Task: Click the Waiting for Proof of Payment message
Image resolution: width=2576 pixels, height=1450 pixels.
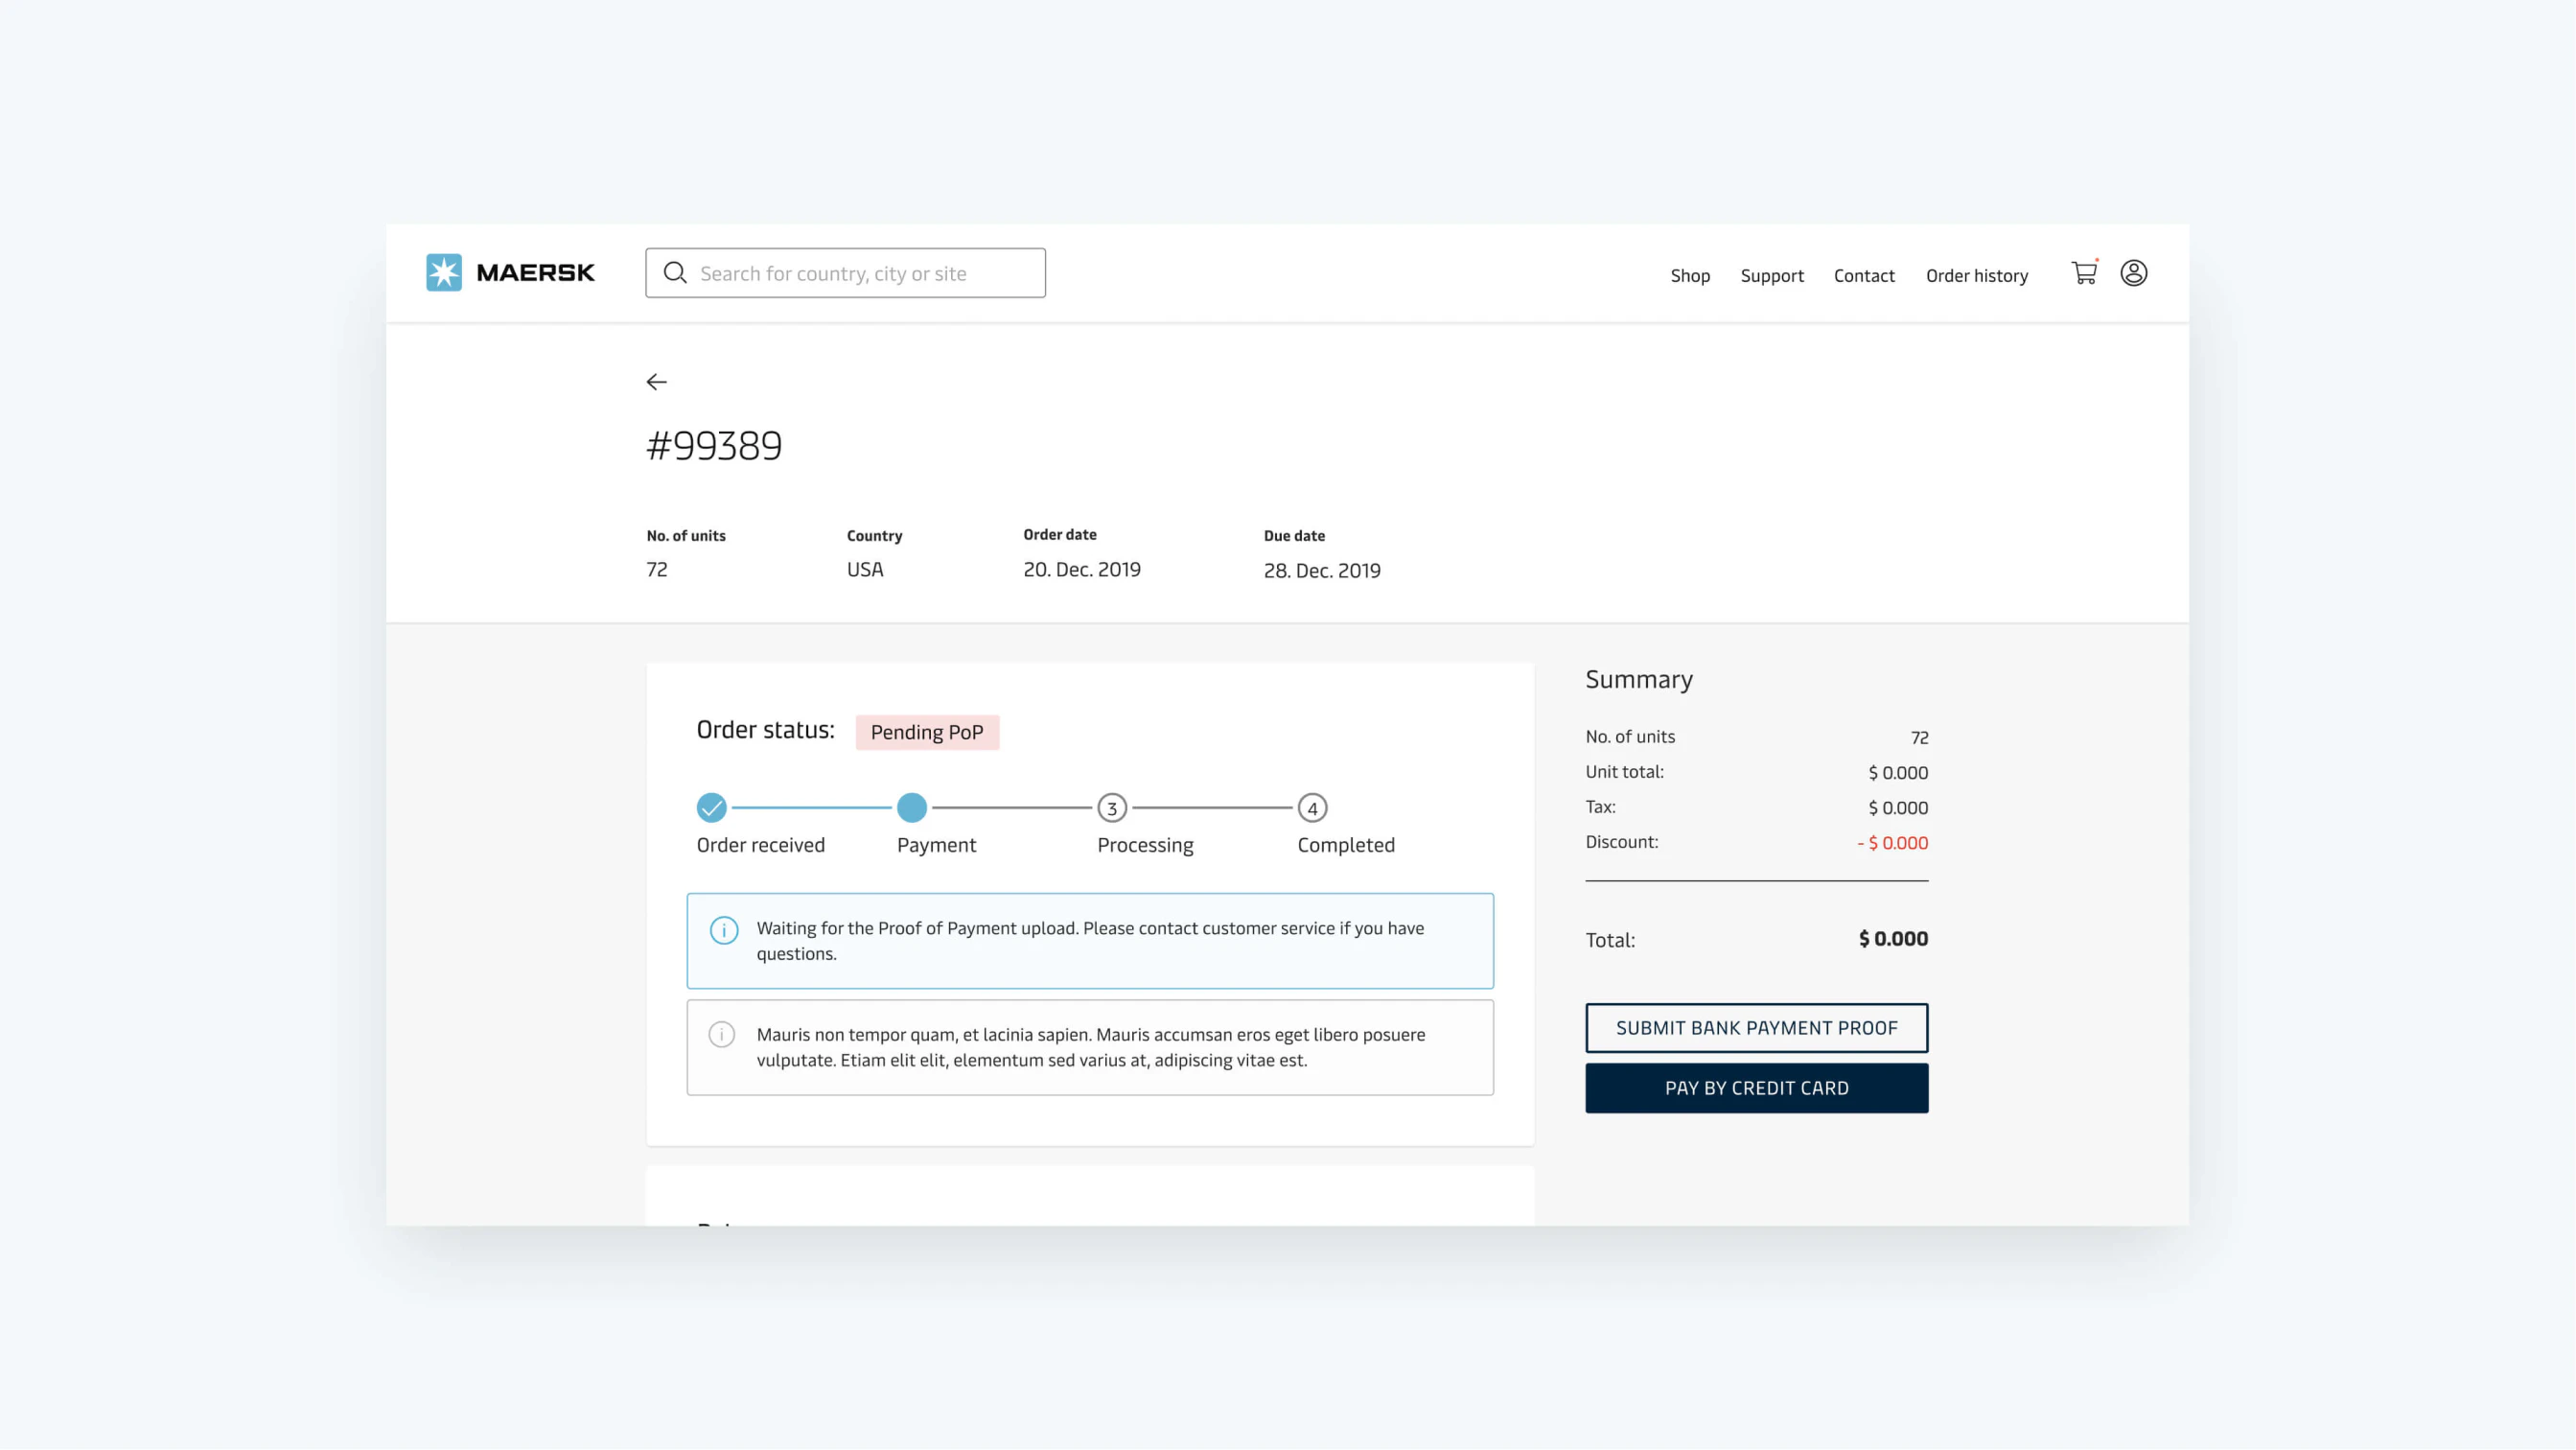Action: pos(1090,941)
